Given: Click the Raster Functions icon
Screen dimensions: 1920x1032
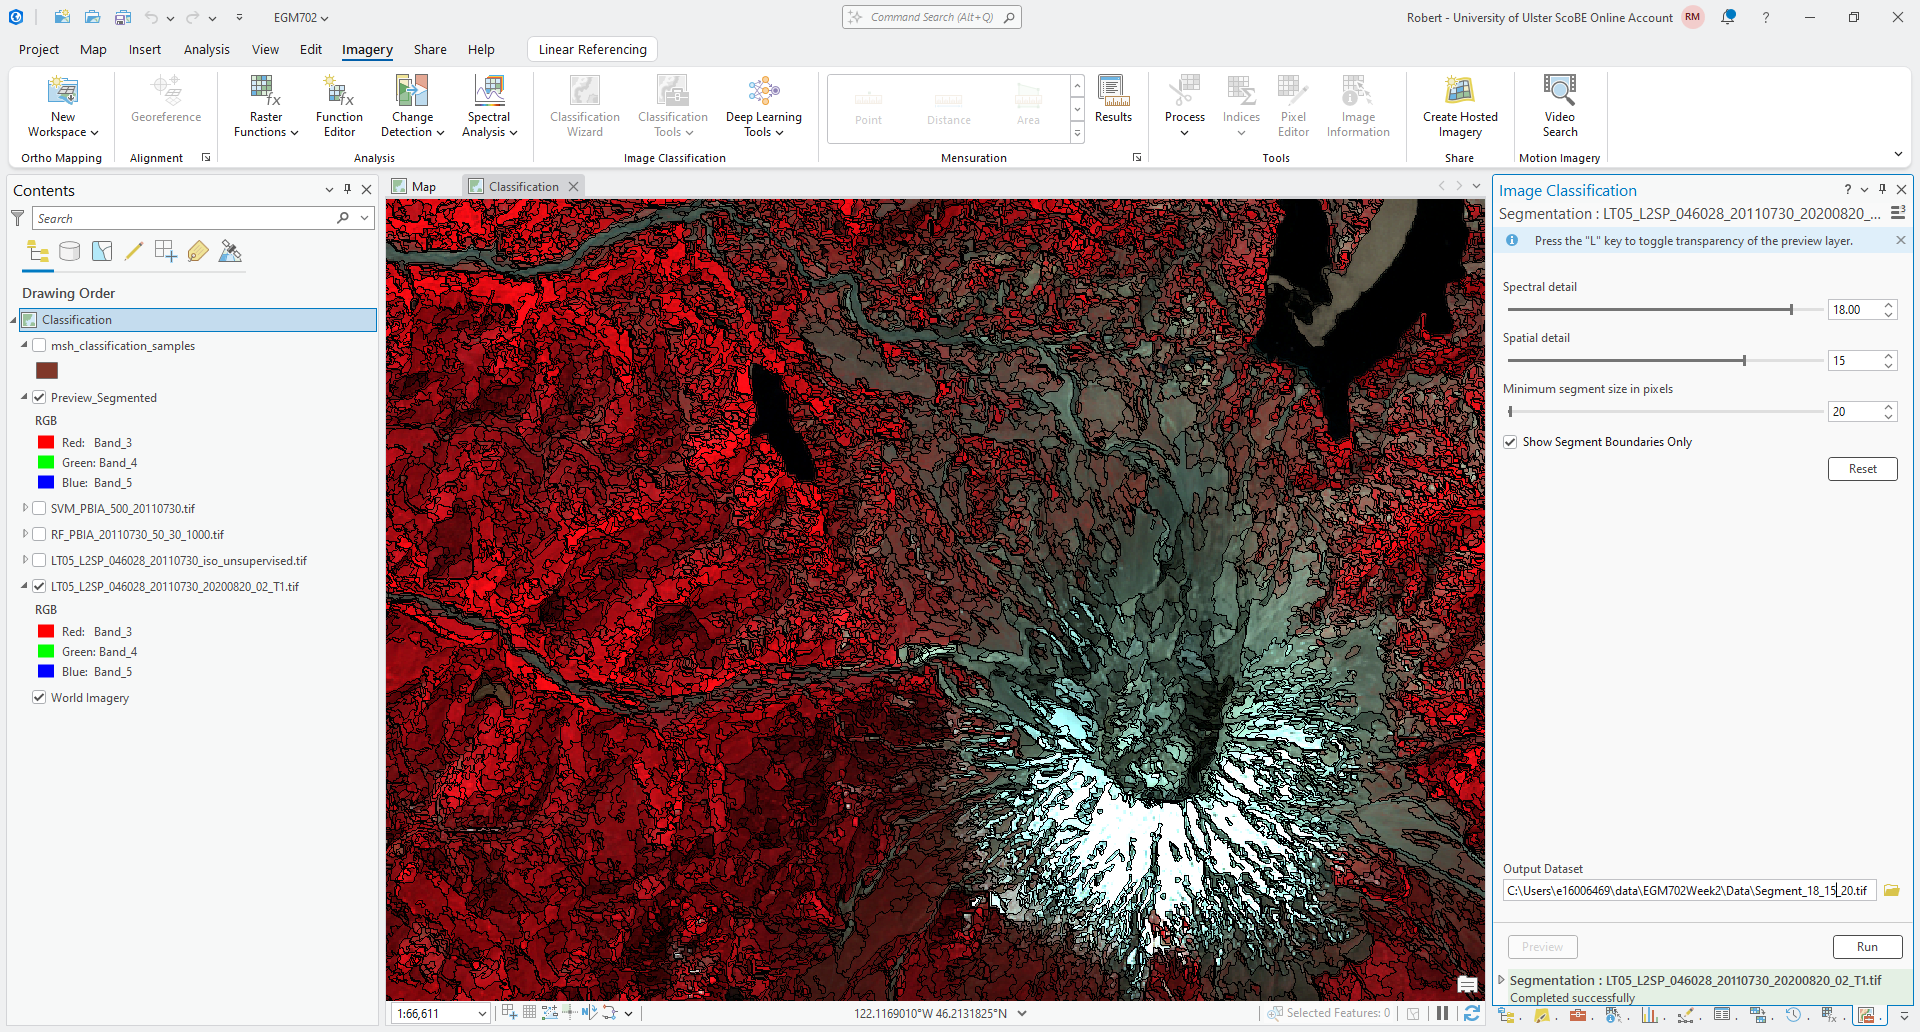Looking at the screenshot, I should coord(265,92).
